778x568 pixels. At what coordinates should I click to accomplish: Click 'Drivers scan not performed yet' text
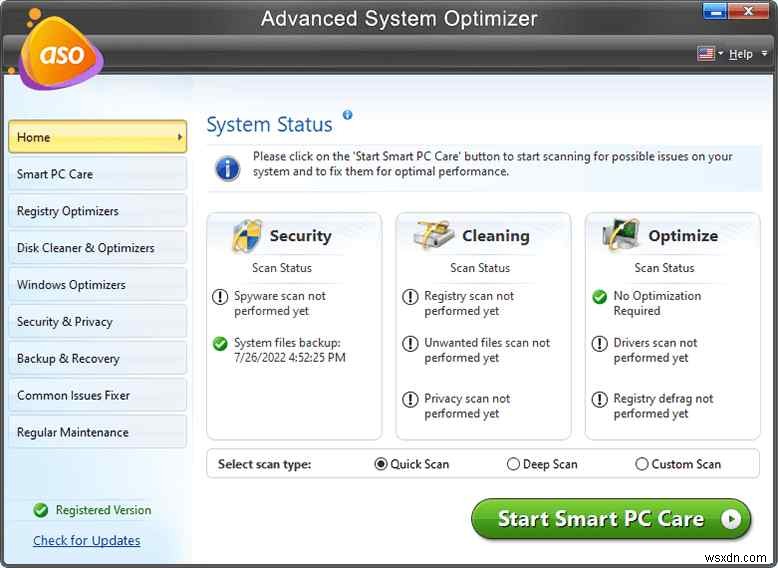(x=655, y=350)
